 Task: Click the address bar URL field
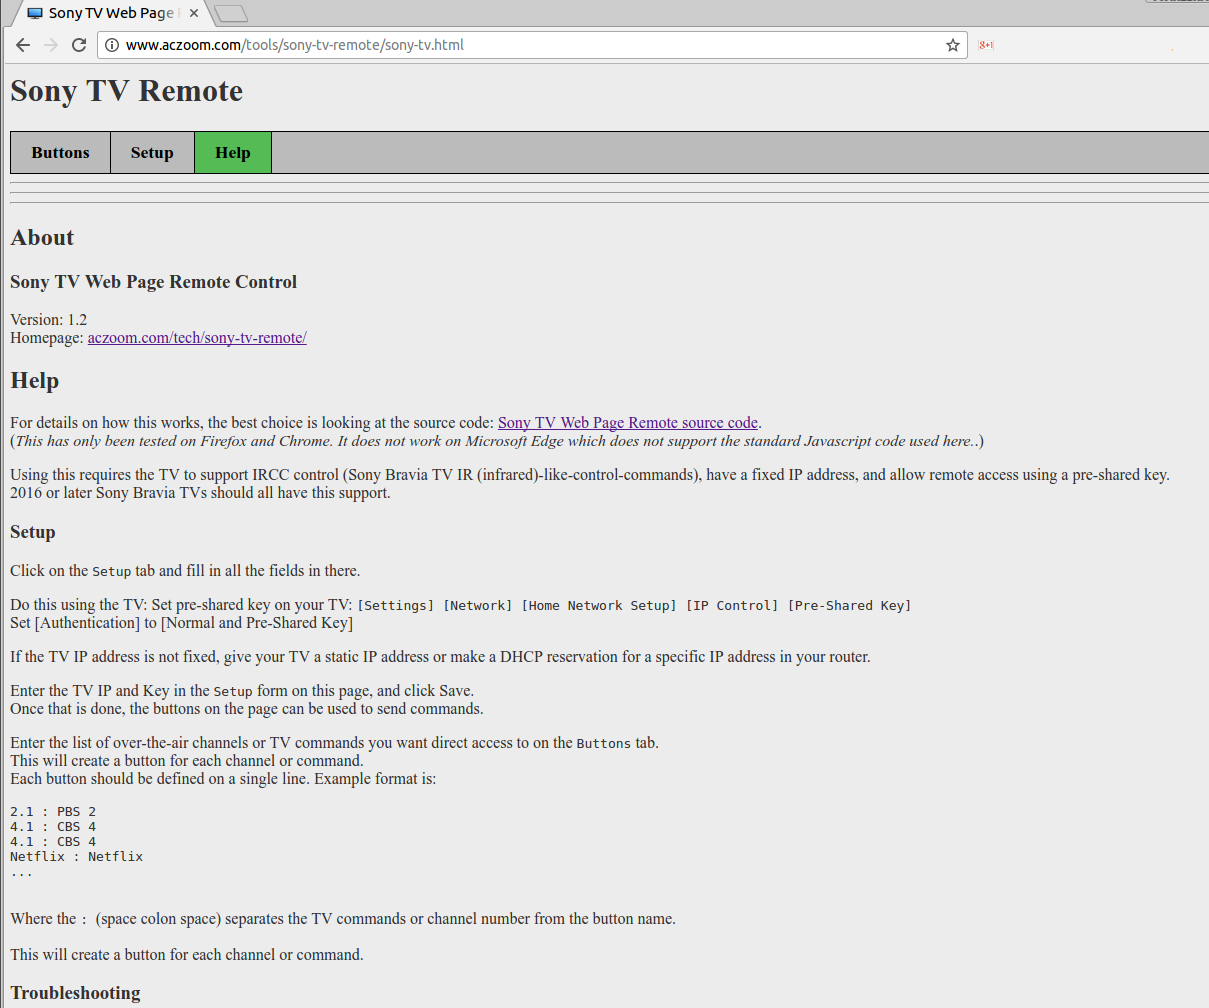tap(530, 45)
